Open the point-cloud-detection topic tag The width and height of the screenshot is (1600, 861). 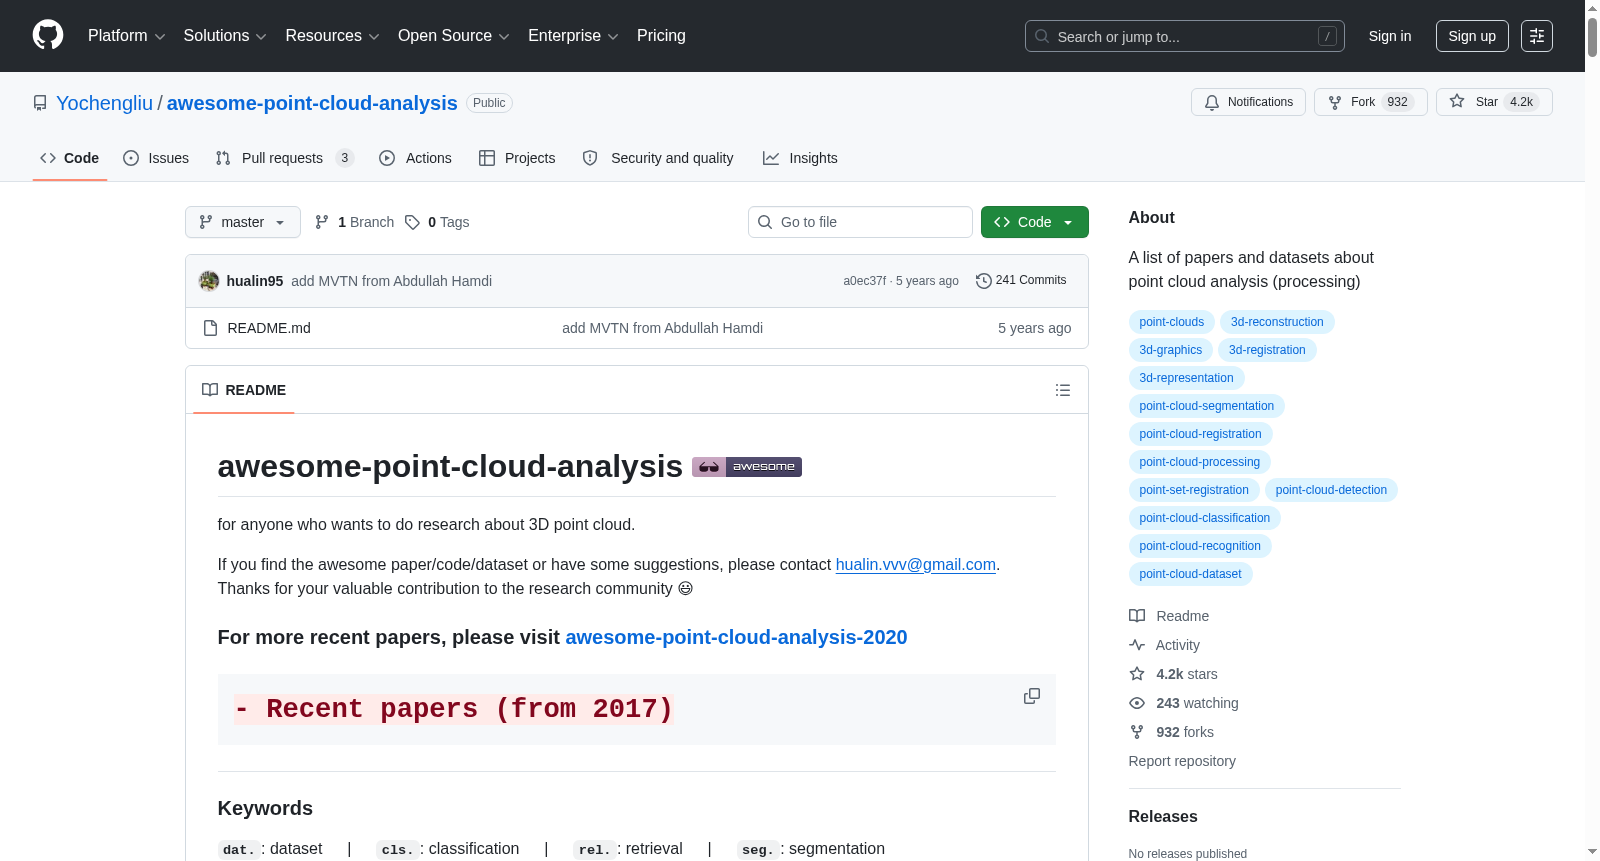tap(1331, 490)
